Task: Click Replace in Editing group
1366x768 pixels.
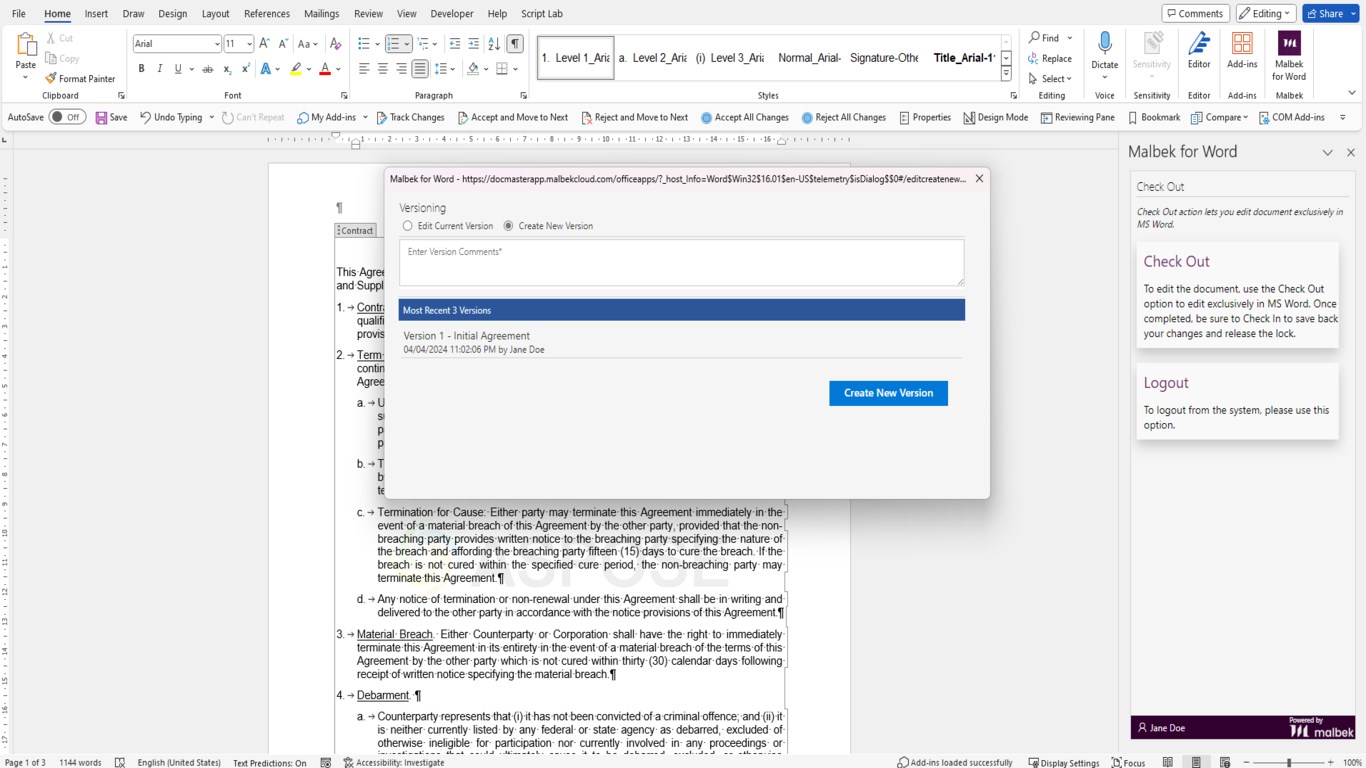Action: click(x=1050, y=58)
